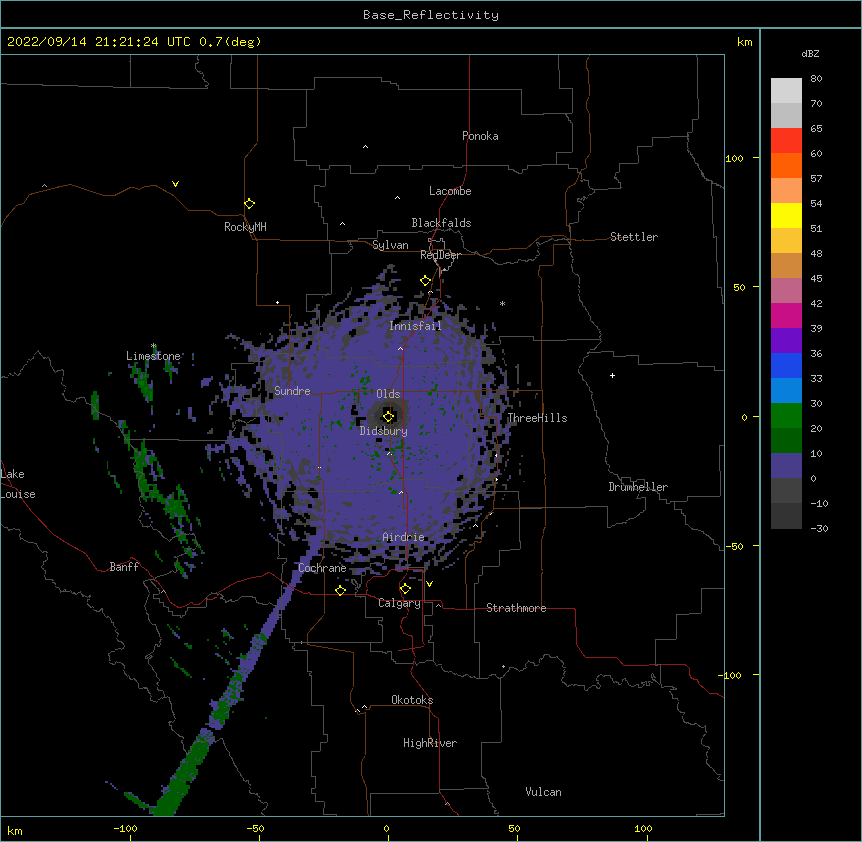Click the Cochrane label
The height and width of the screenshot is (842, 862).
(x=322, y=568)
